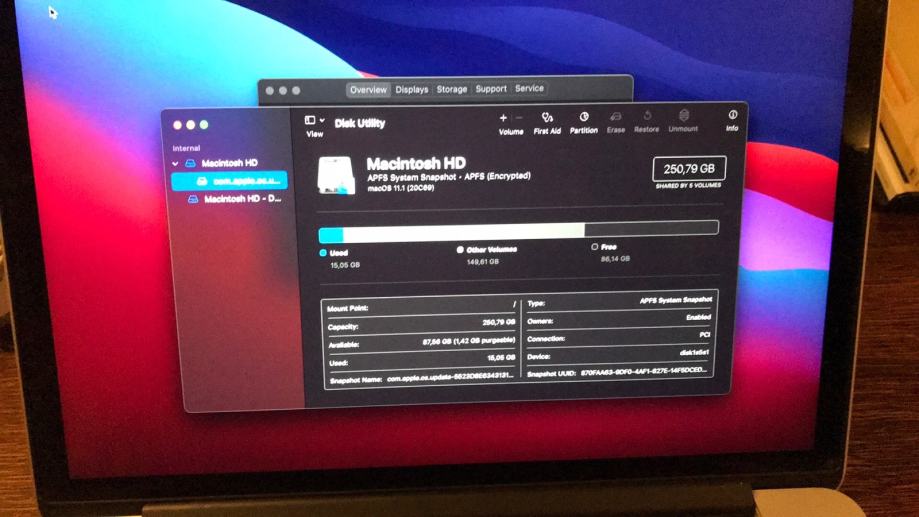Add a volume with the plus icon
Screen dimensions: 919x517
pos(503,118)
